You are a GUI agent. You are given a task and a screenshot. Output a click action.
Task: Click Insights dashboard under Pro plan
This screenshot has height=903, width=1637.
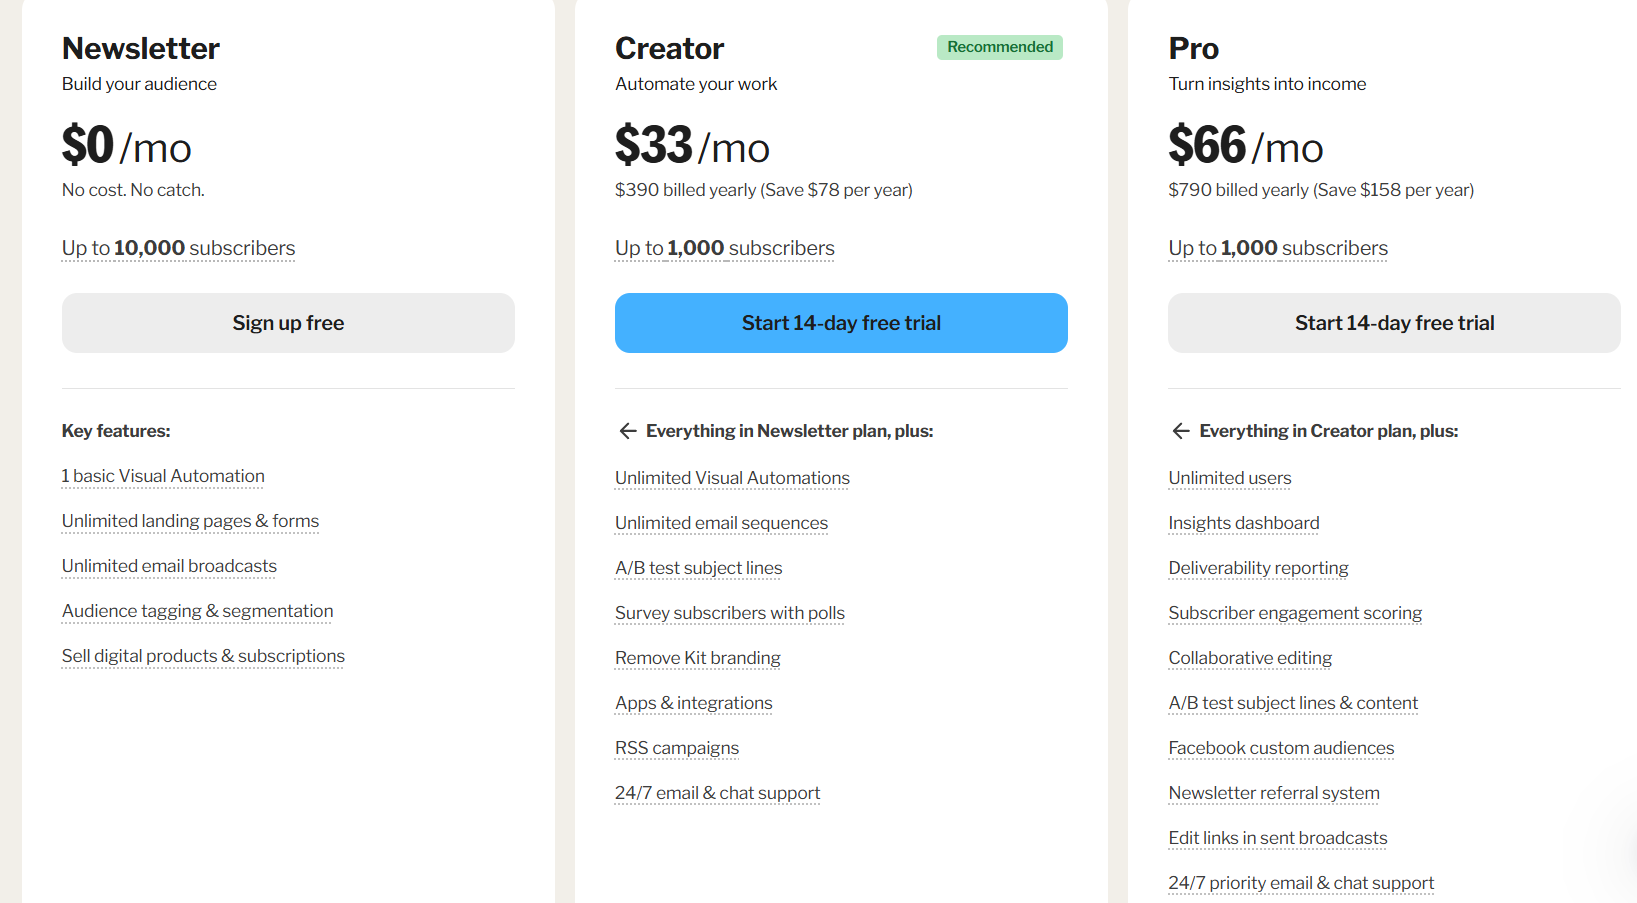click(x=1243, y=523)
